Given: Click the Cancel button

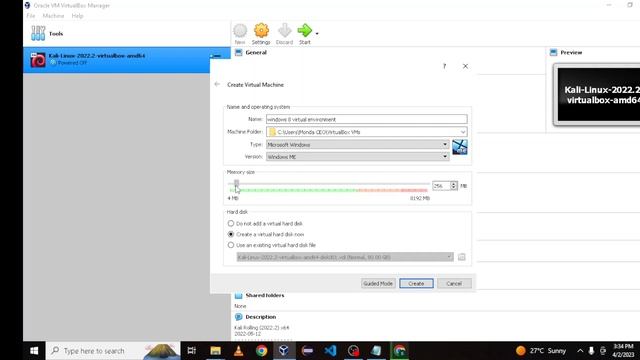Looking at the screenshot, I should [x=454, y=283].
